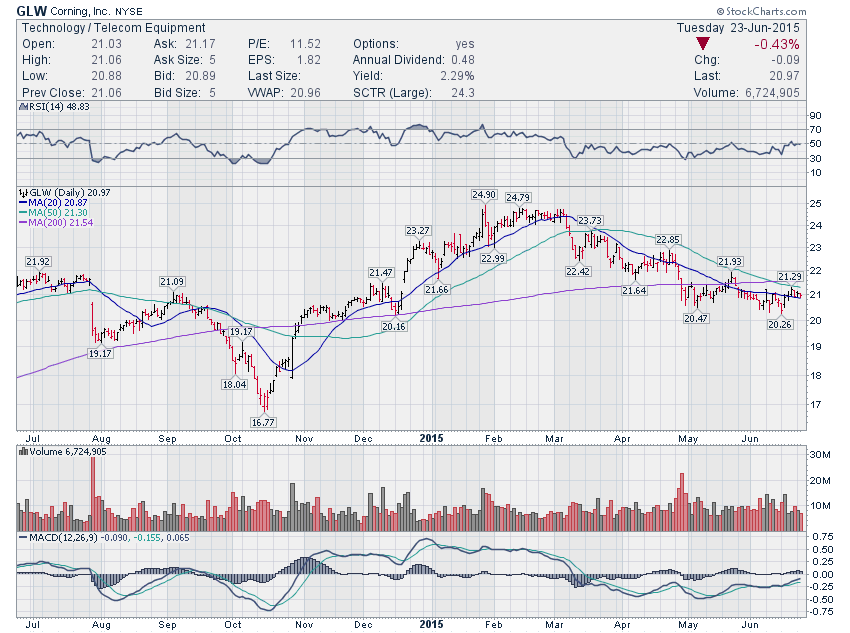Click the 20.26 price annotation
The width and height of the screenshot is (850, 633).
click(x=780, y=324)
